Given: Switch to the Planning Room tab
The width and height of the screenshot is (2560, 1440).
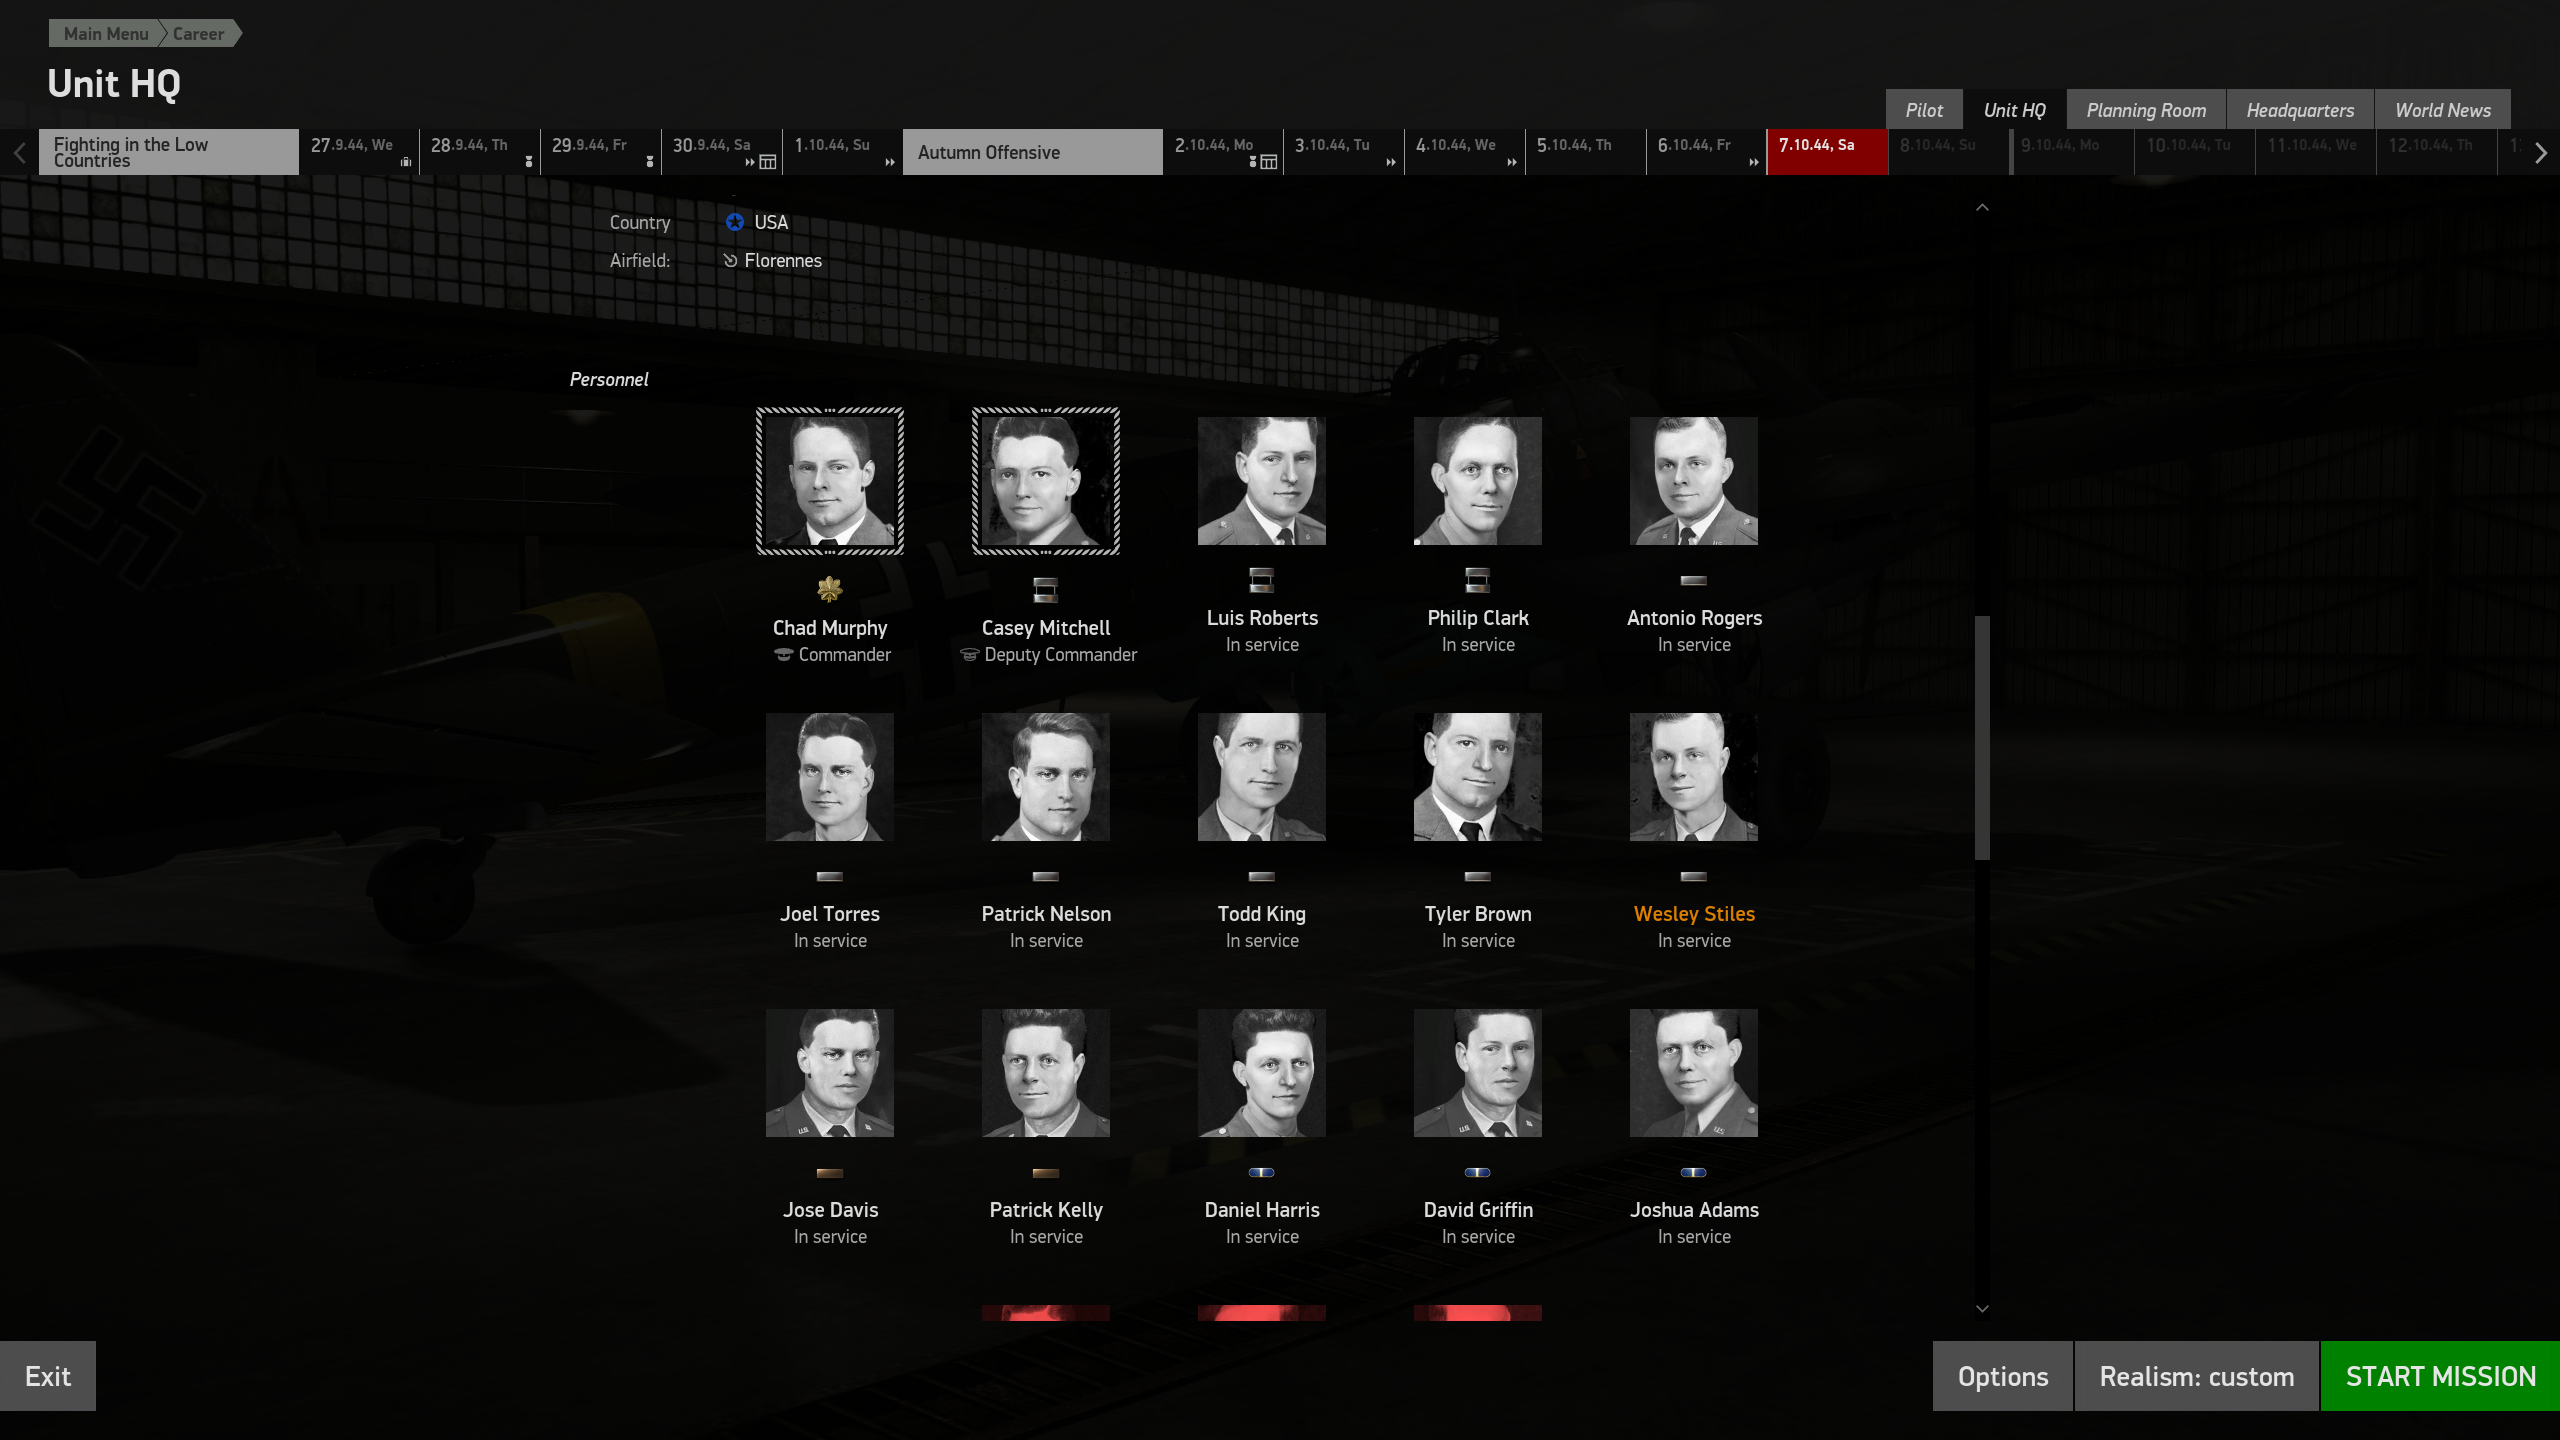Looking at the screenshot, I should 2146,110.
